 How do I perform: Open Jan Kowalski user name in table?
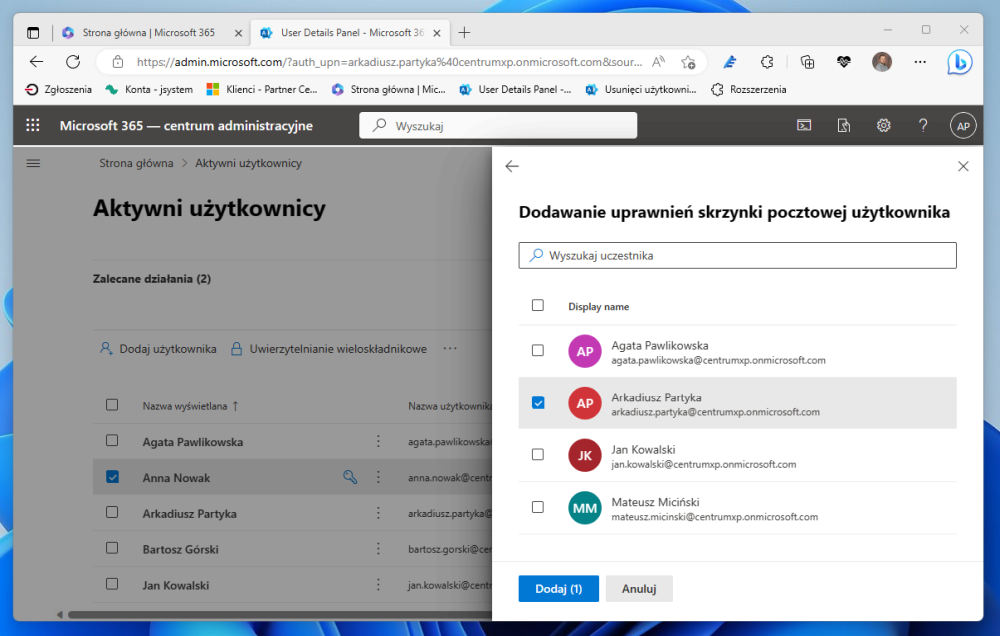[x=176, y=585]
